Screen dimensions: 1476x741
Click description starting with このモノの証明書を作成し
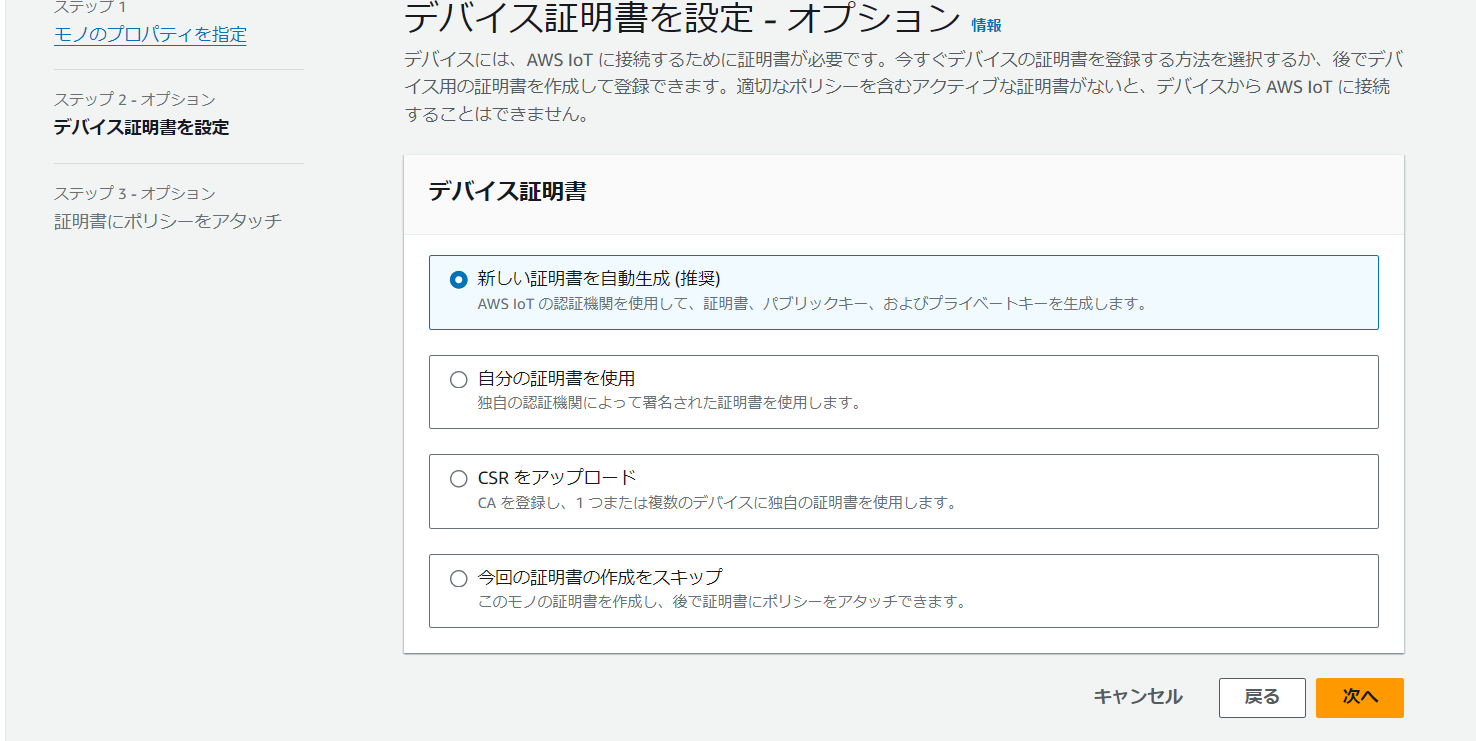pyautogui.click(x=724, y=602)
